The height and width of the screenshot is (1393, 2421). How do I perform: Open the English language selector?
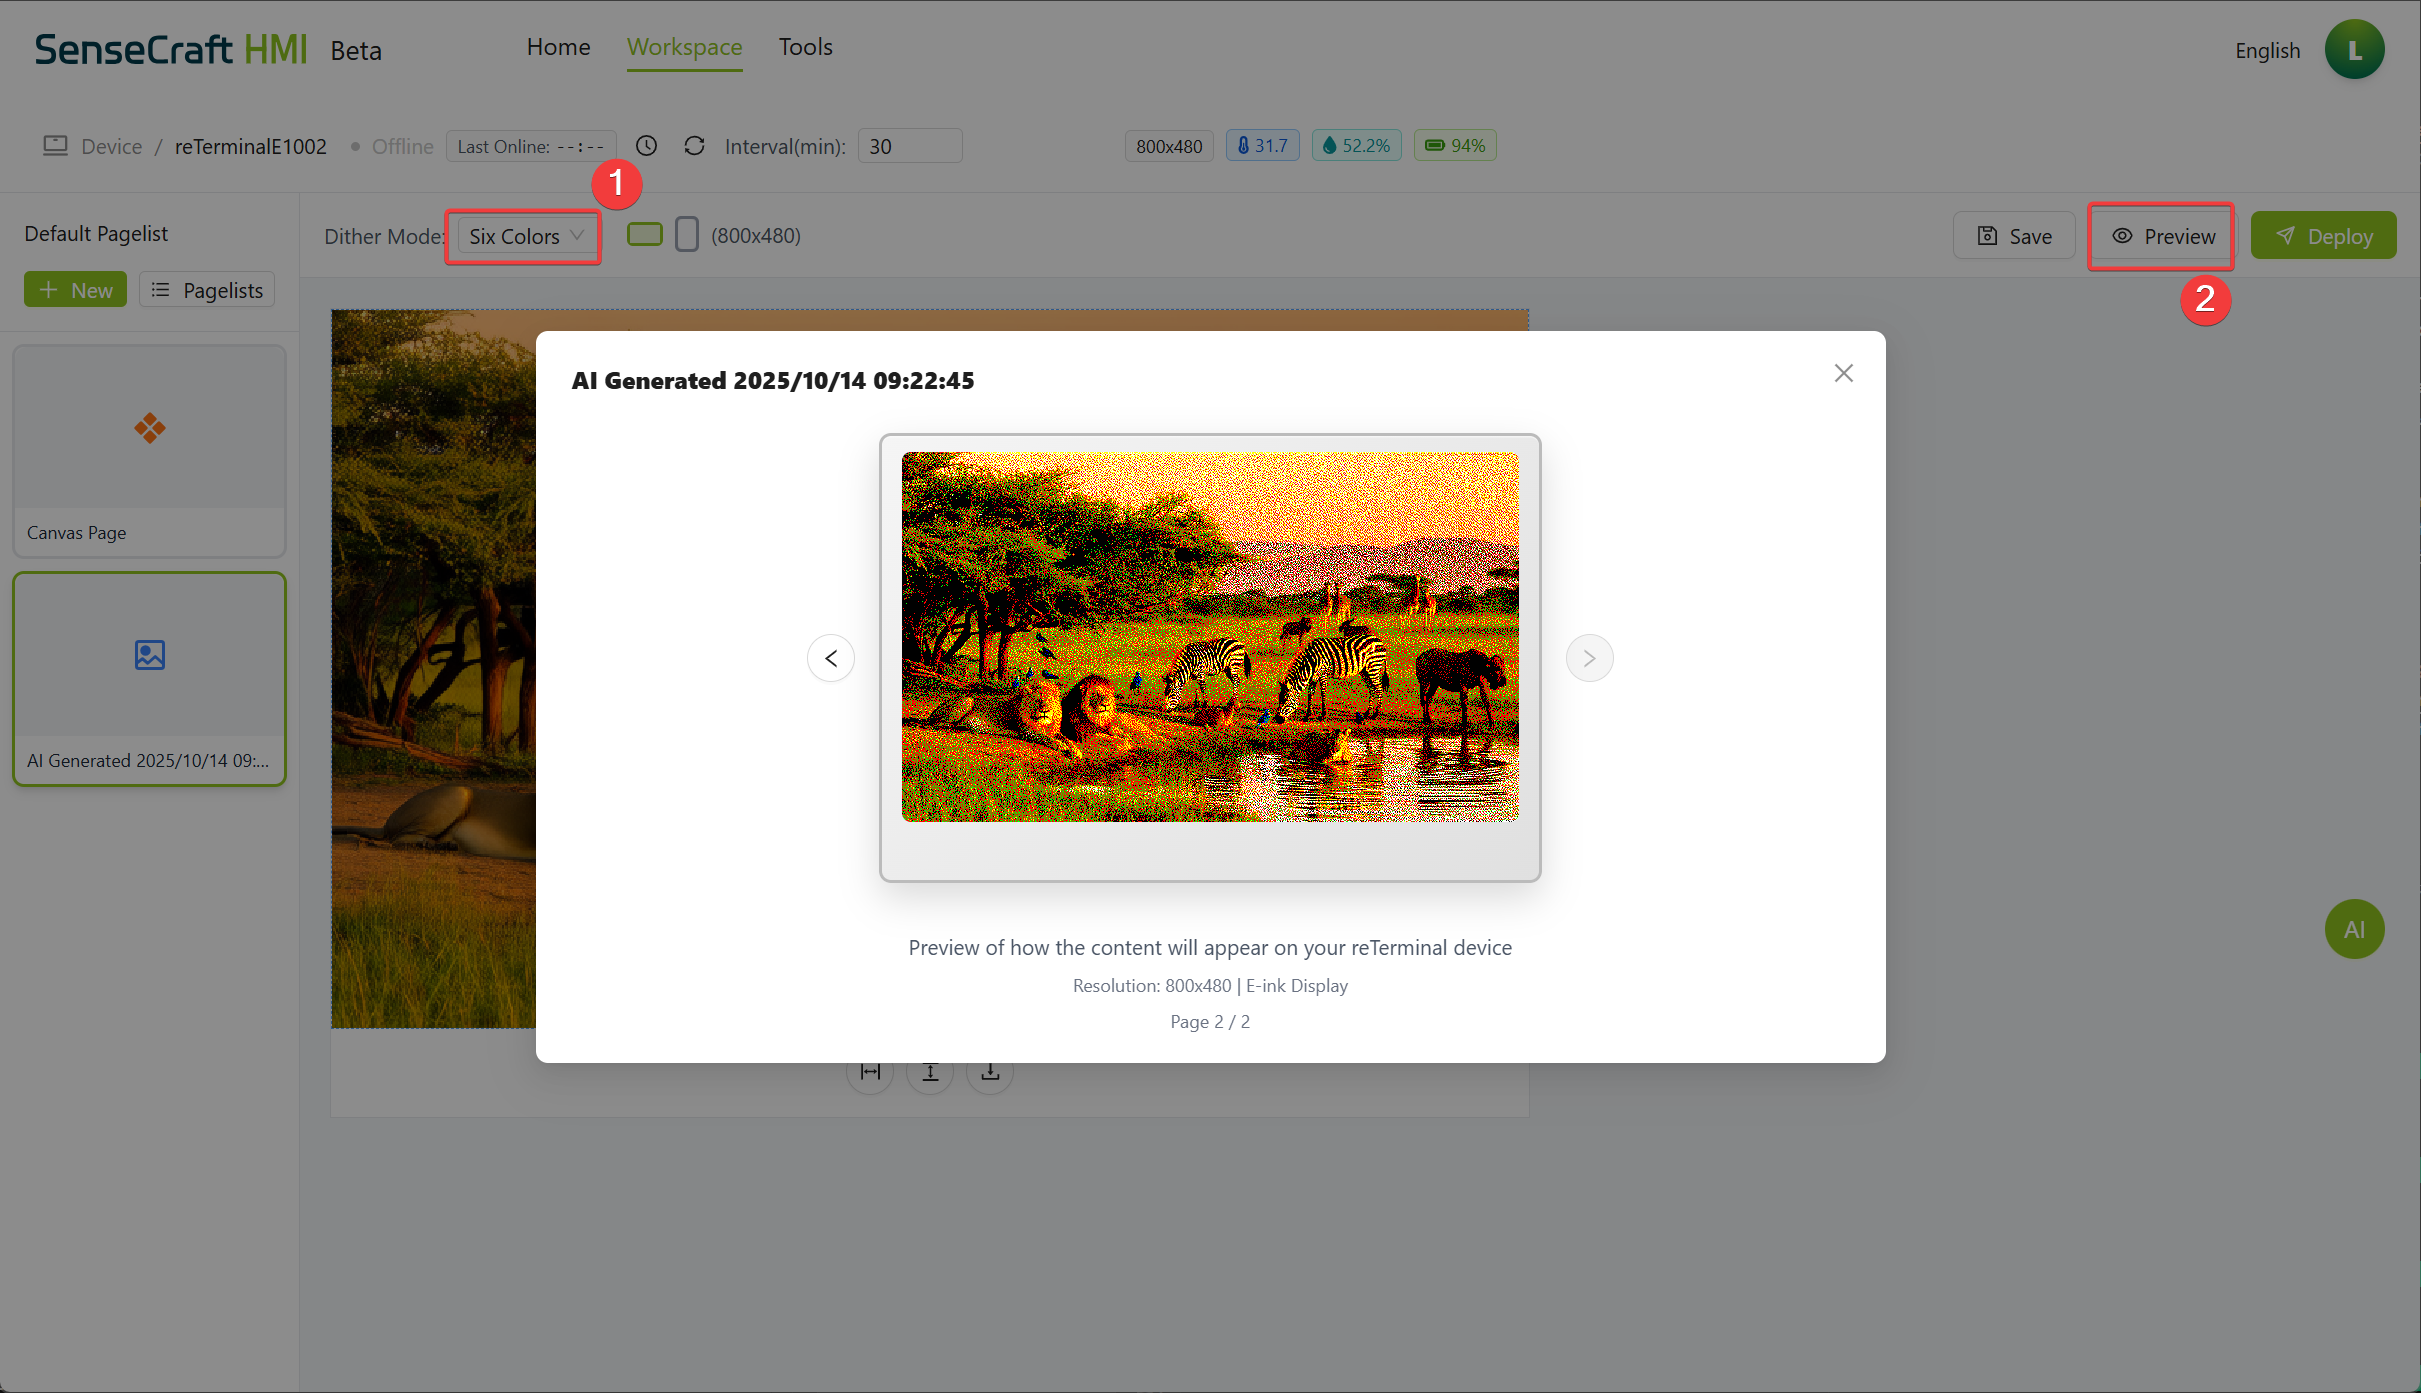pyautogui.click(x=2267, y=50)
